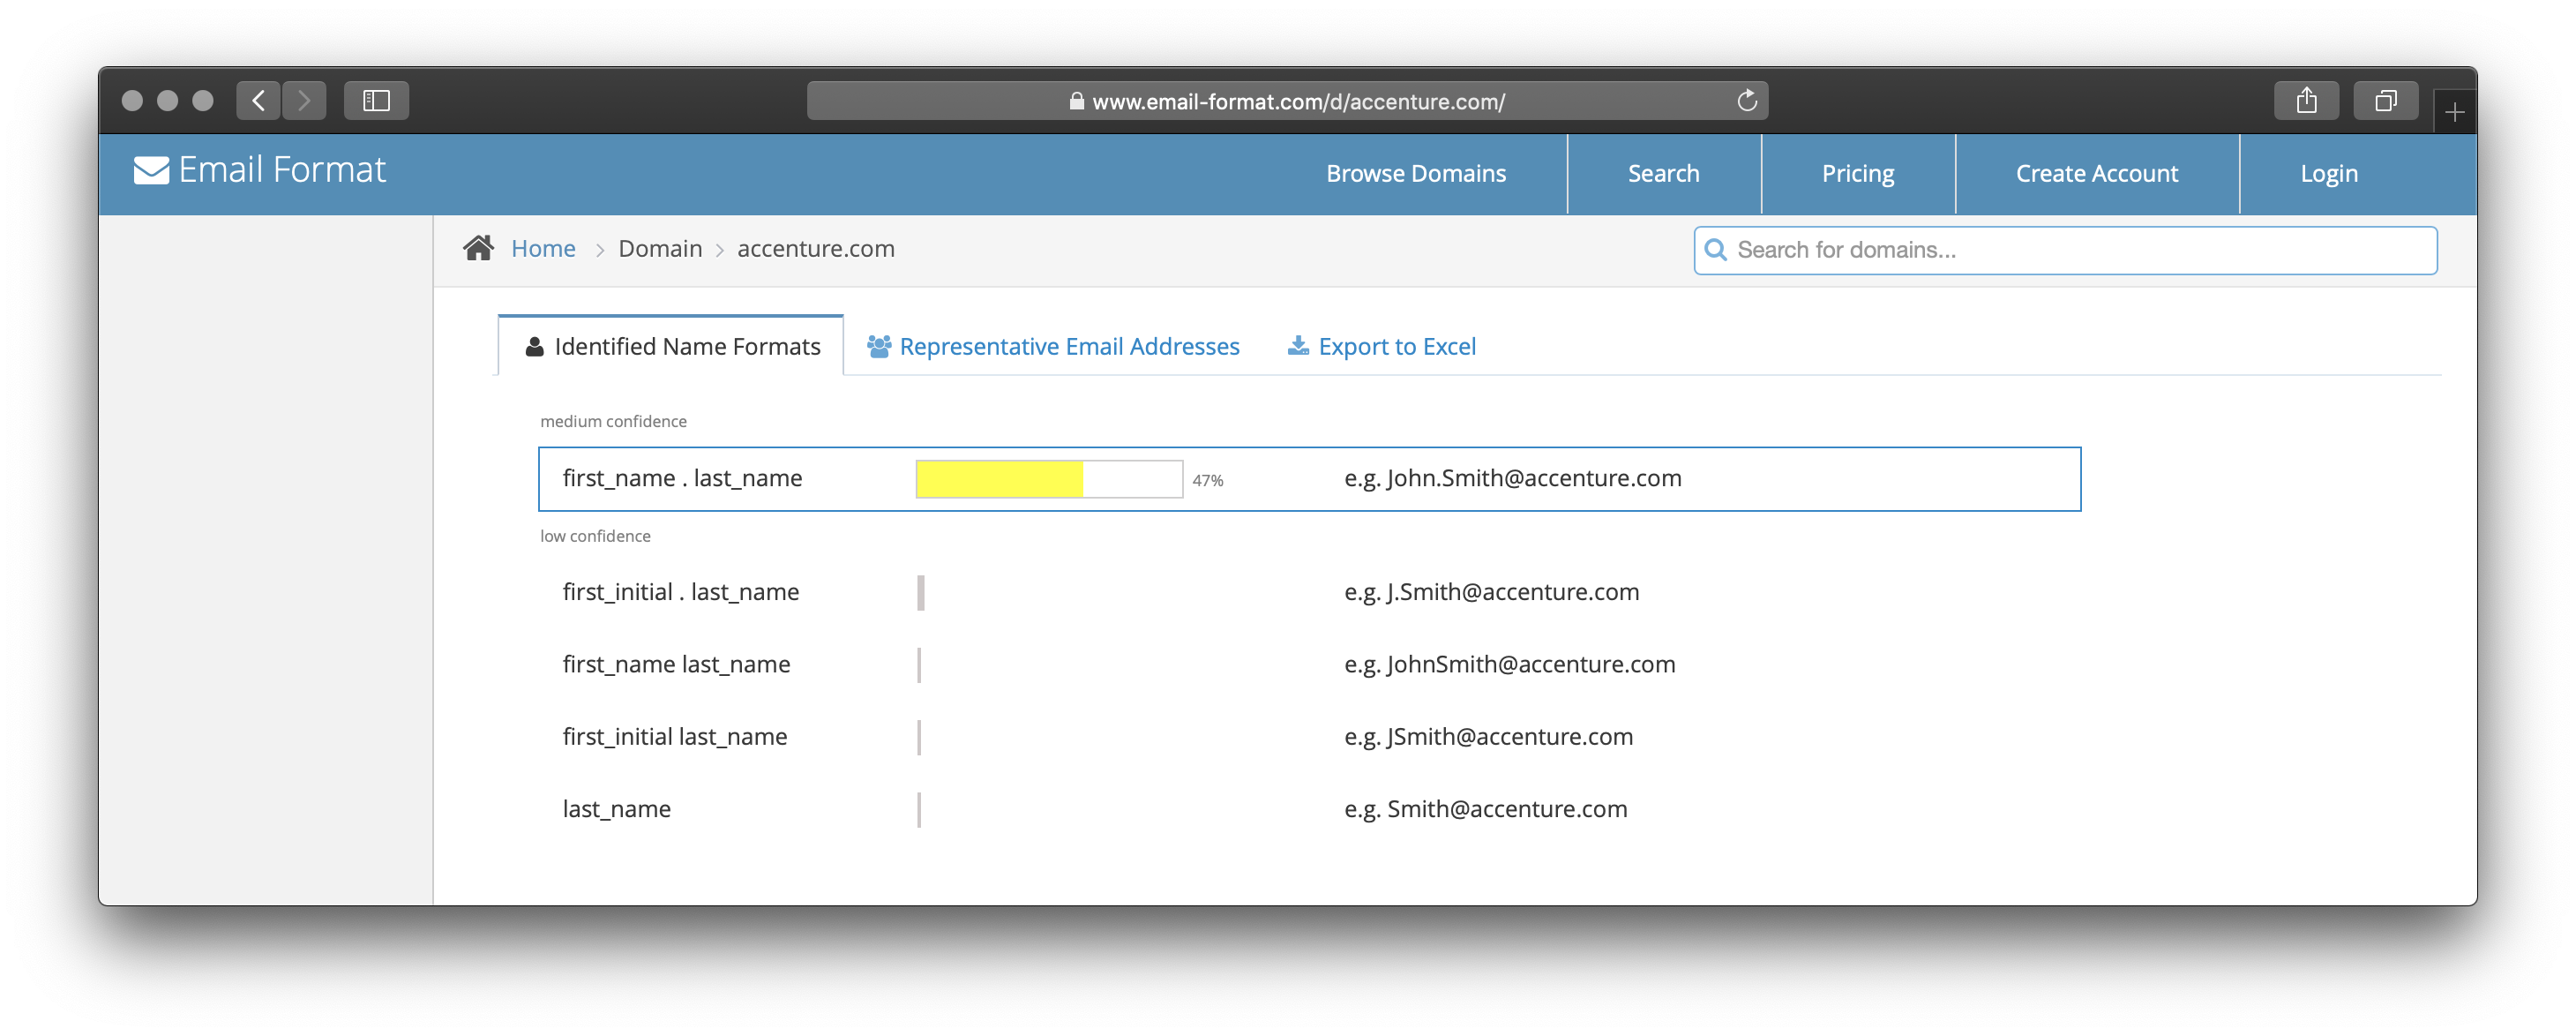
Task: Select the first_name . last_name format row
Action: (1309, 479)
